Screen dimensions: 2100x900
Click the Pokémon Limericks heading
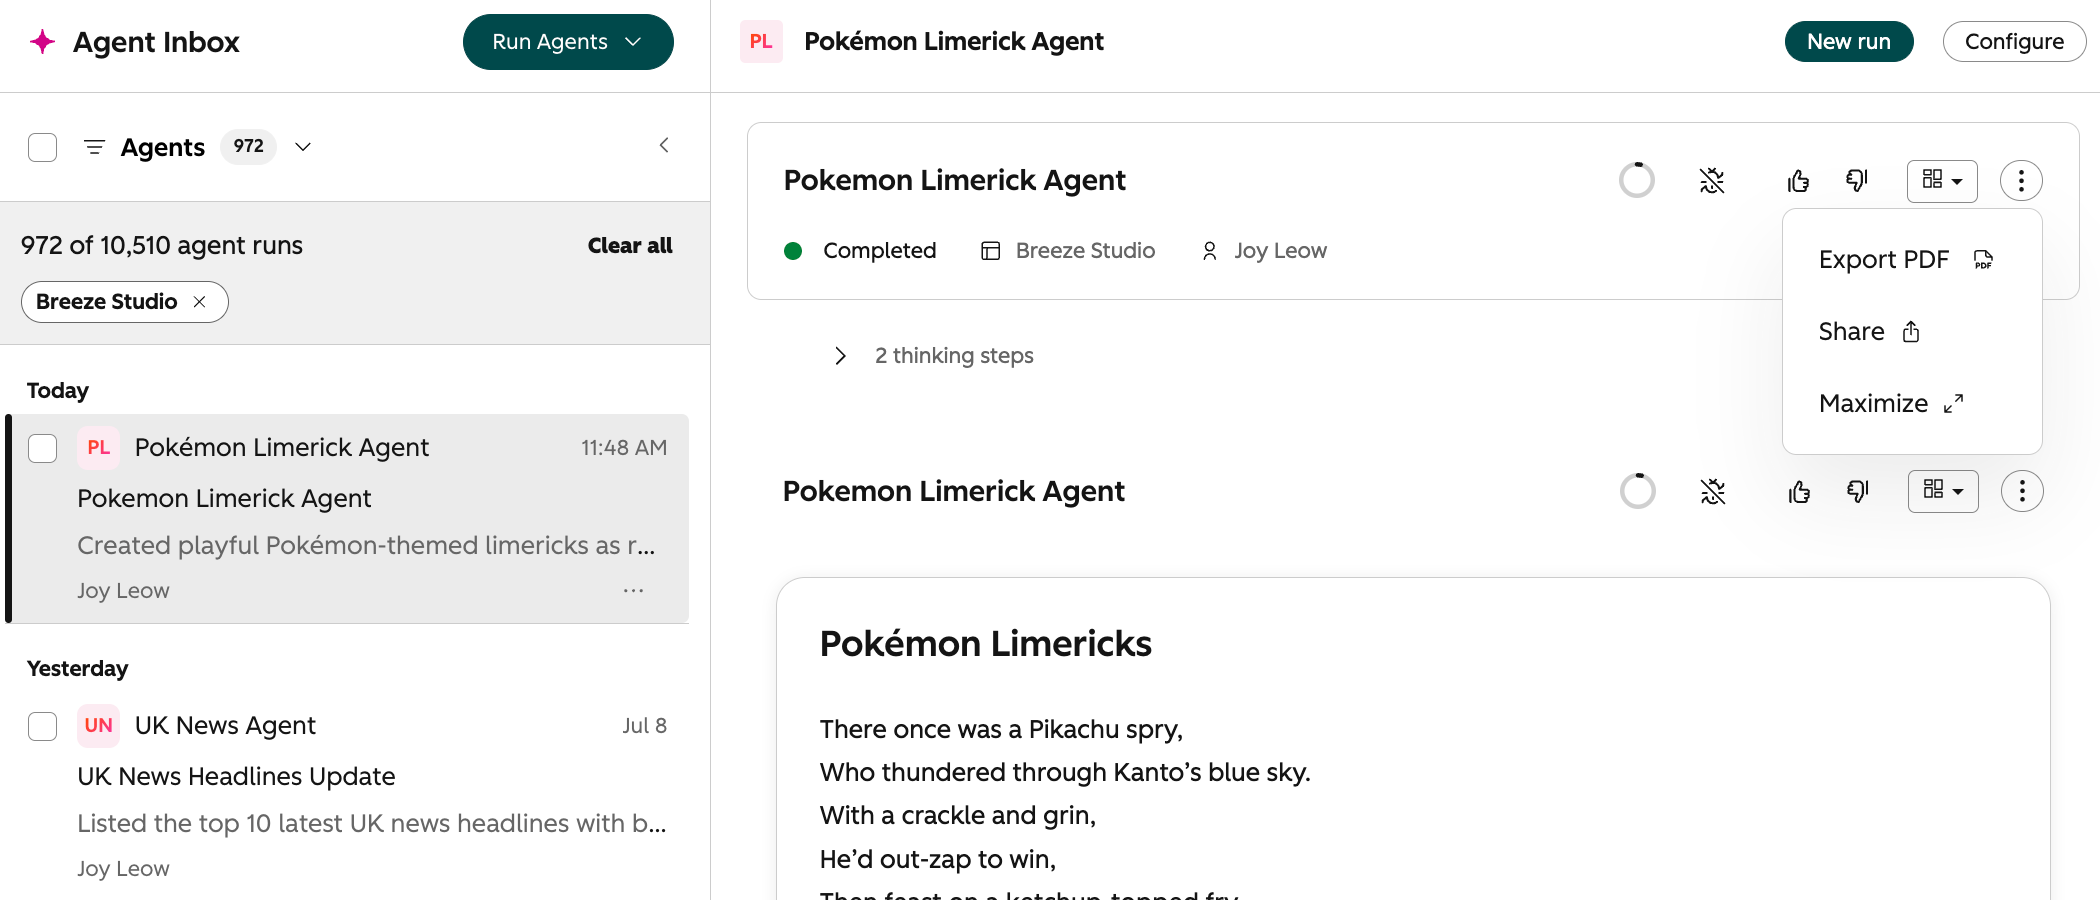pyautogui.click(x=986, y=644)
